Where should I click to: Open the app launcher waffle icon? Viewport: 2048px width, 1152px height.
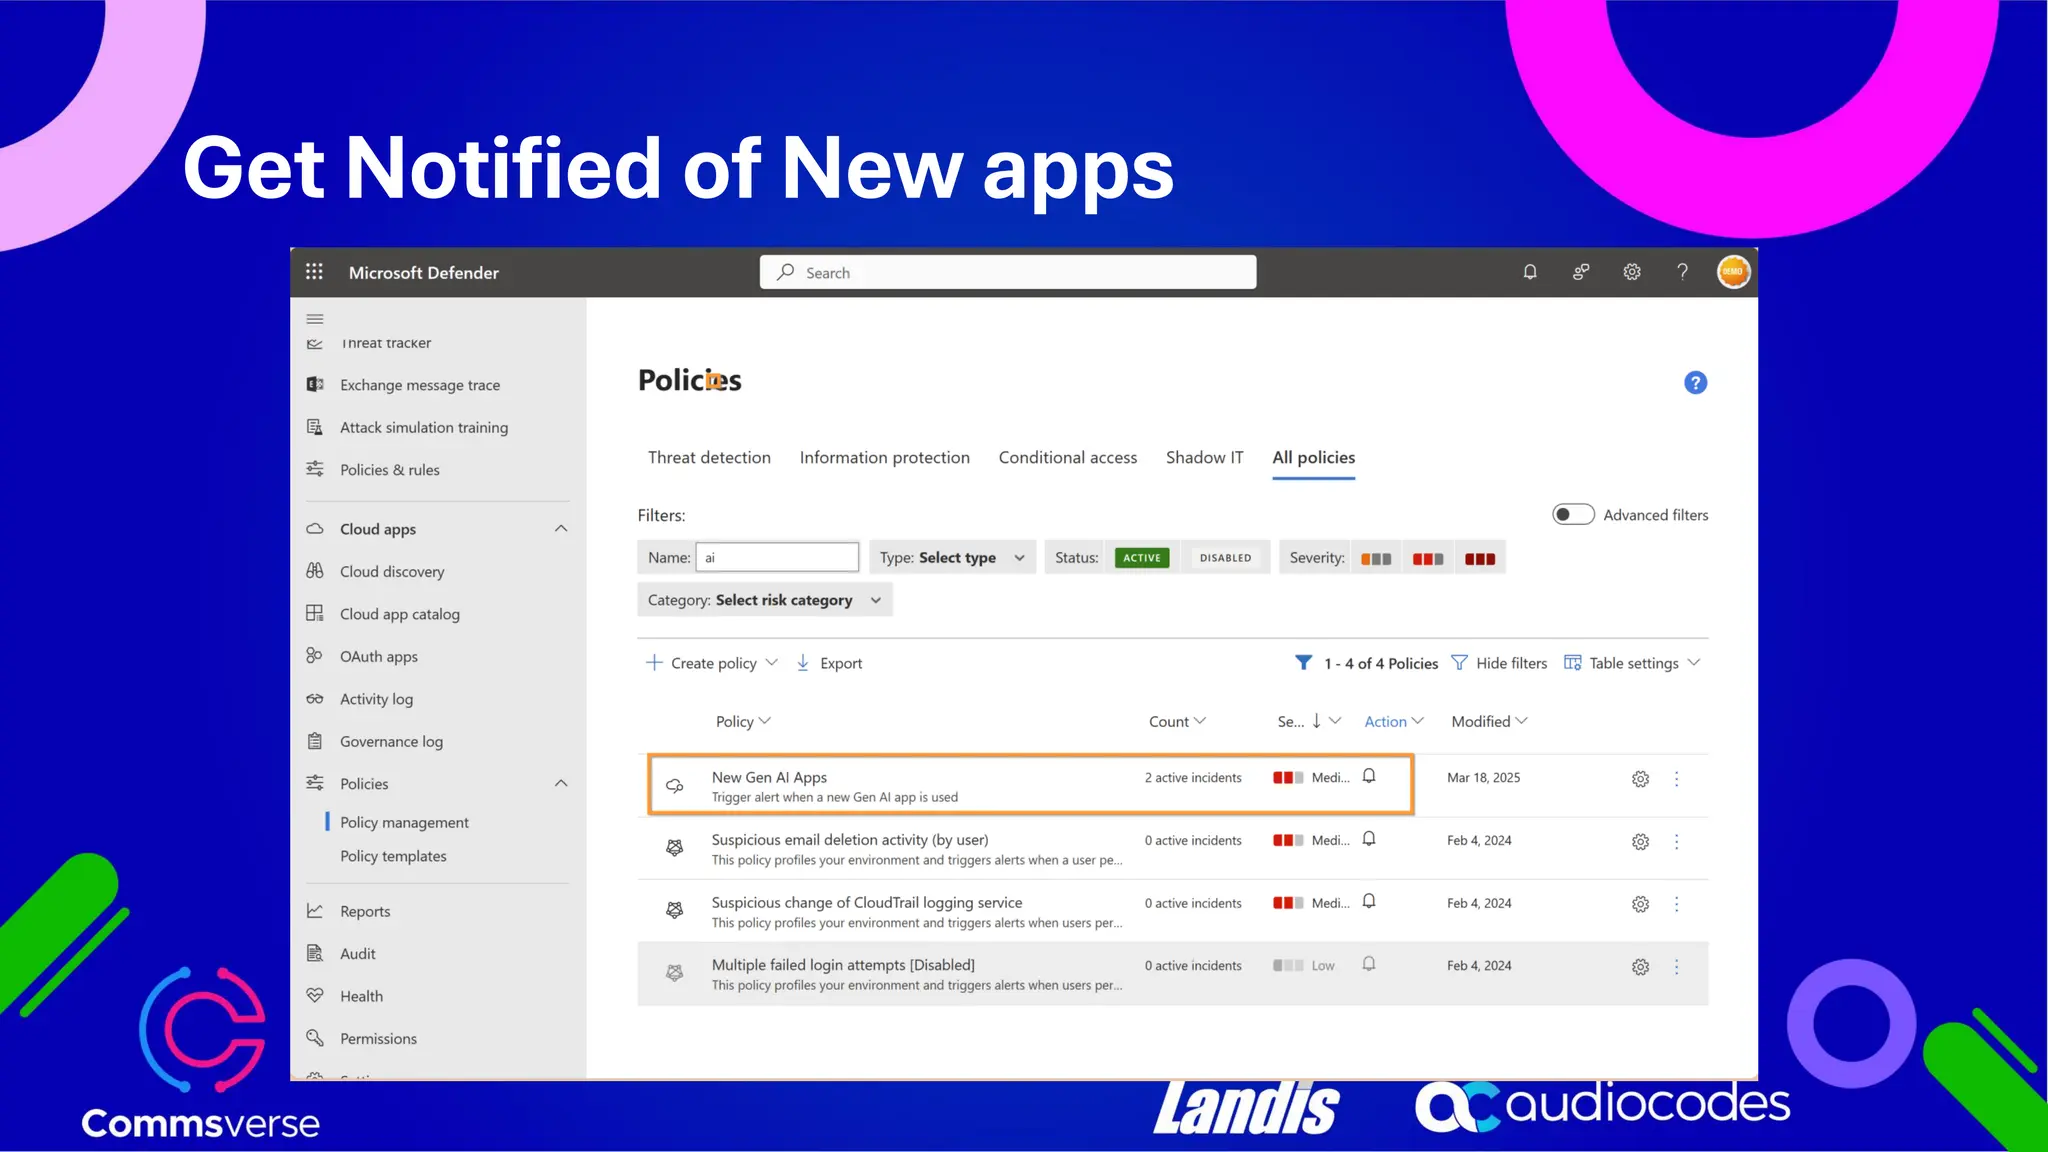pyautogui.click(x=314, y=272)
